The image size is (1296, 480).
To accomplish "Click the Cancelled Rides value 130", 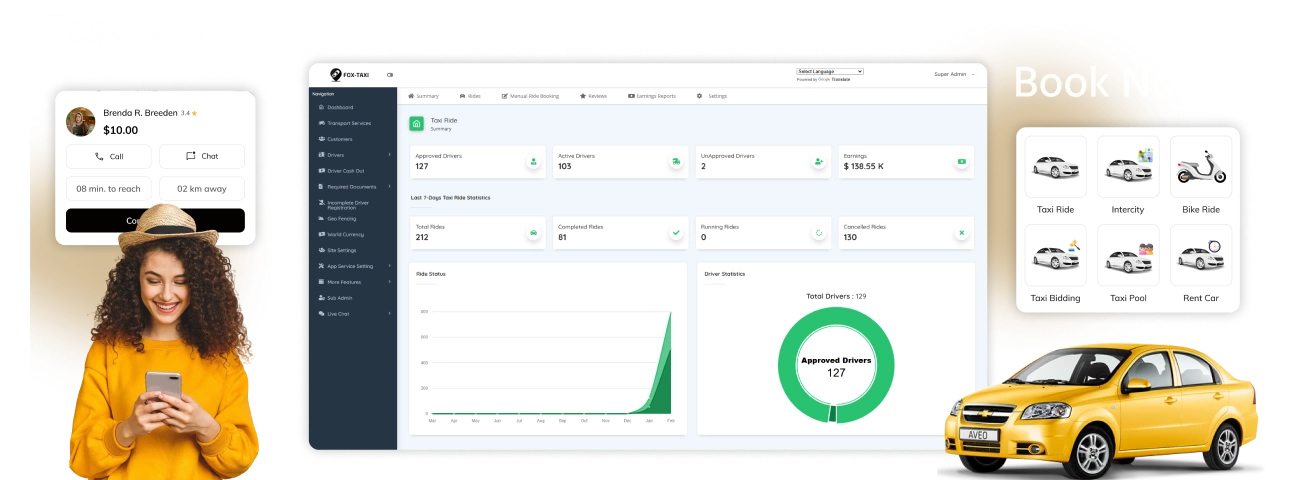I will (850, 237).
